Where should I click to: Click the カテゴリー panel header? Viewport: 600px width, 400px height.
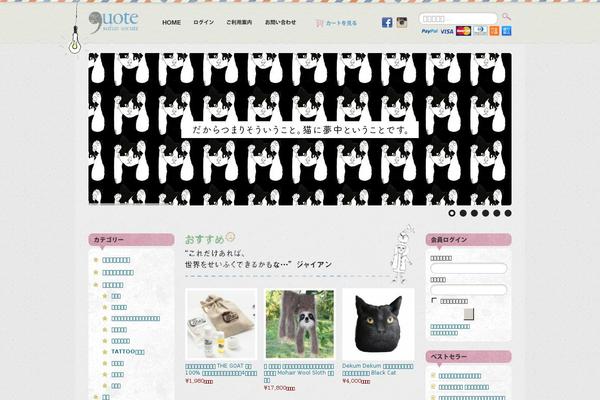(131, 240)
